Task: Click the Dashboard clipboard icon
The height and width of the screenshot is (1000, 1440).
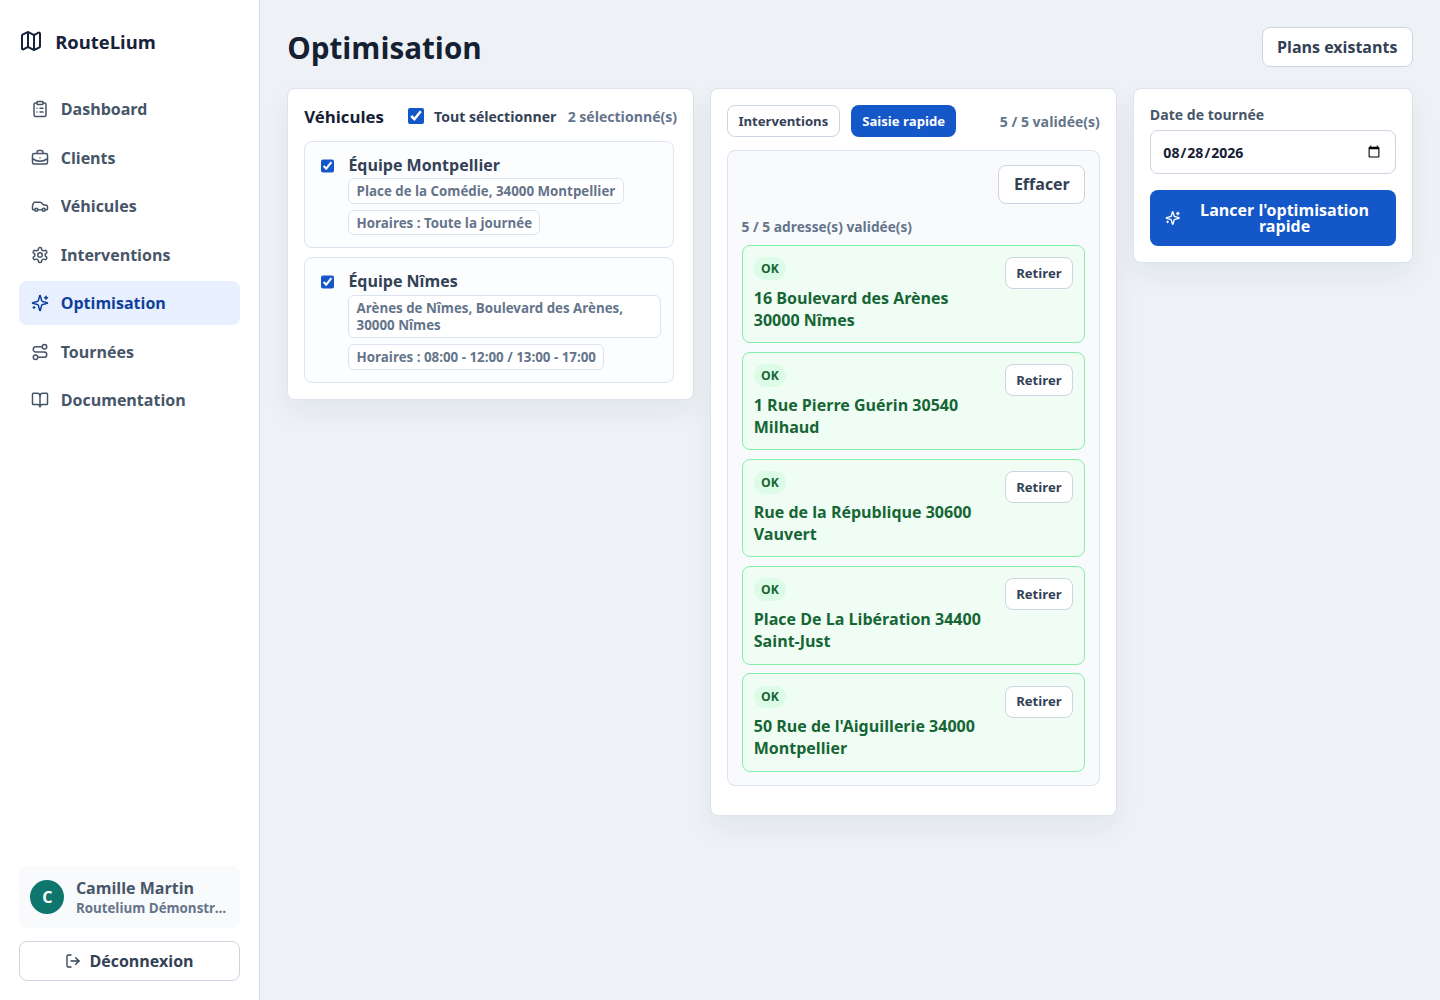Action: pos(40,109)
